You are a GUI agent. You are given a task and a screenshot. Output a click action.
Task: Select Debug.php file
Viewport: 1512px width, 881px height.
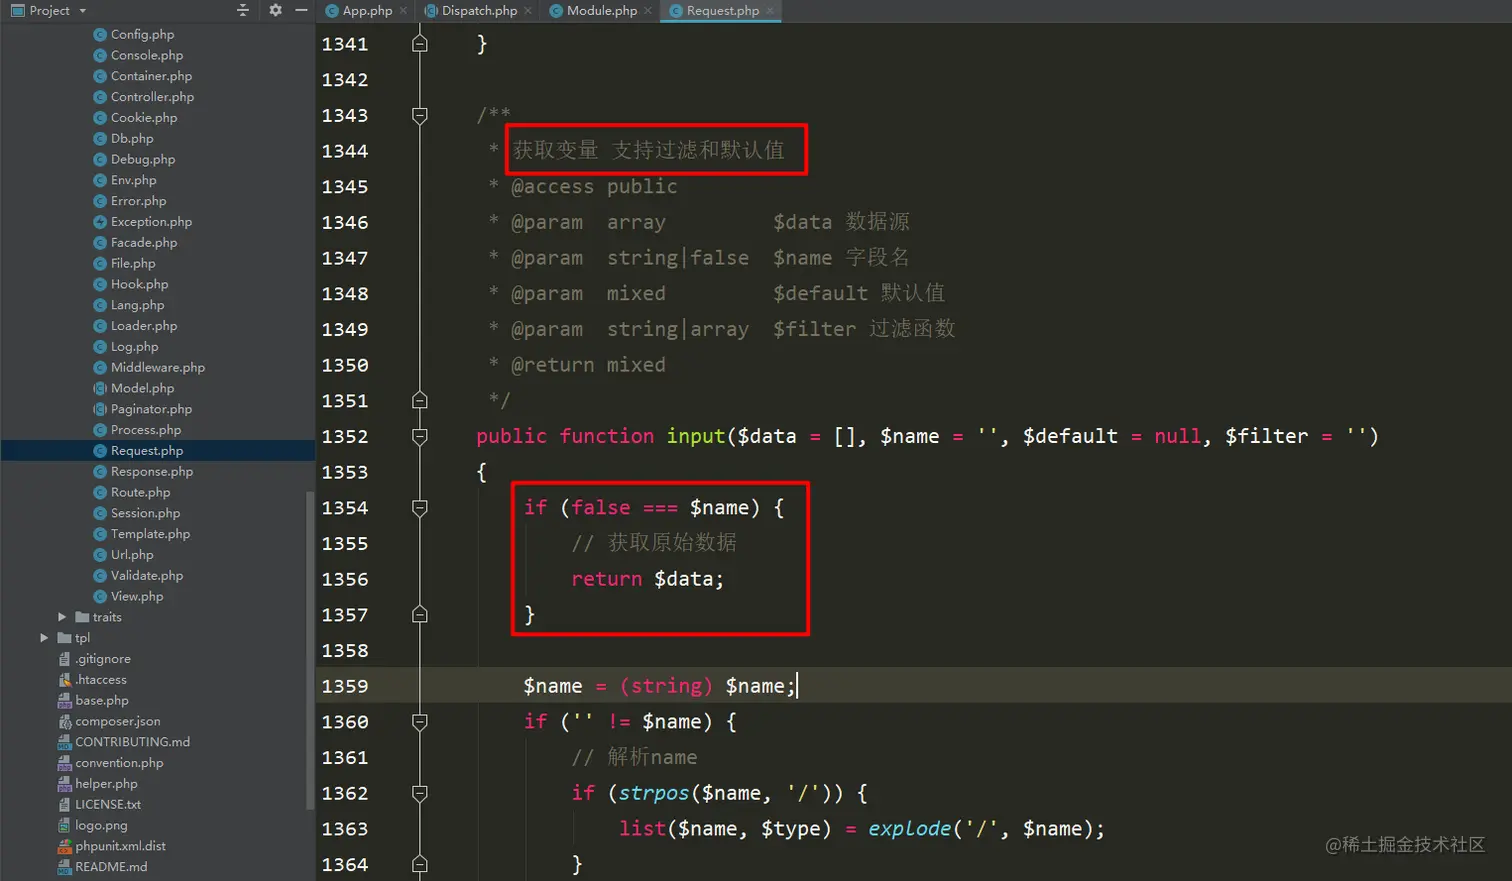coord(143,160)
